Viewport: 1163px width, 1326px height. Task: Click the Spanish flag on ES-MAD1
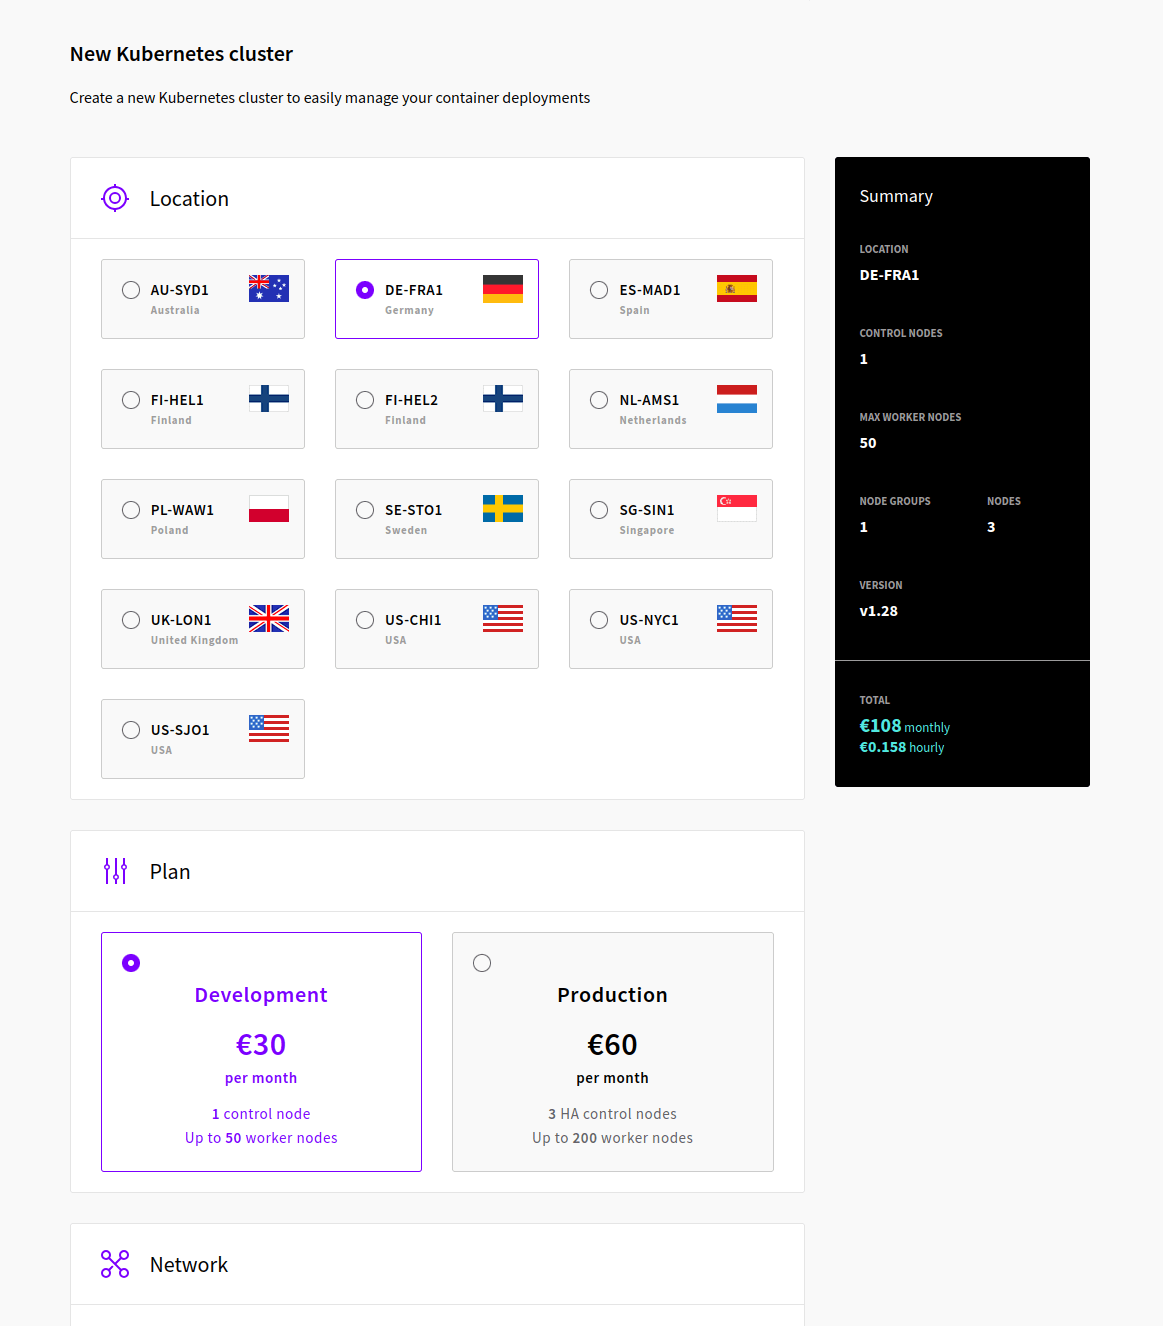pyautogui.click(x=737, y=288)
